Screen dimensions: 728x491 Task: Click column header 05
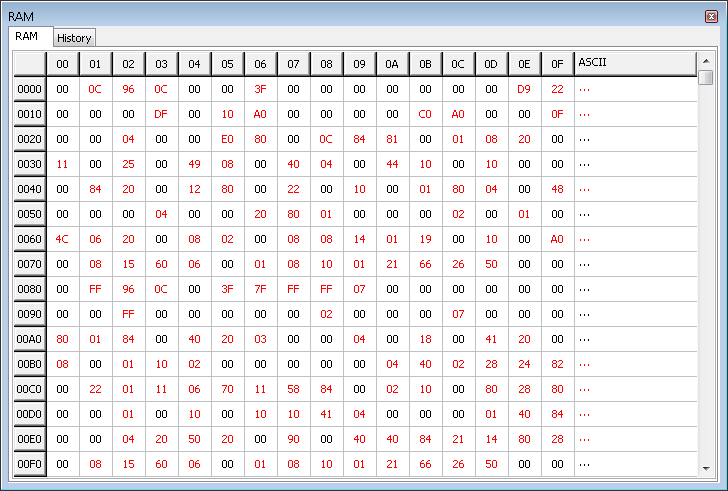coord(228,64)
